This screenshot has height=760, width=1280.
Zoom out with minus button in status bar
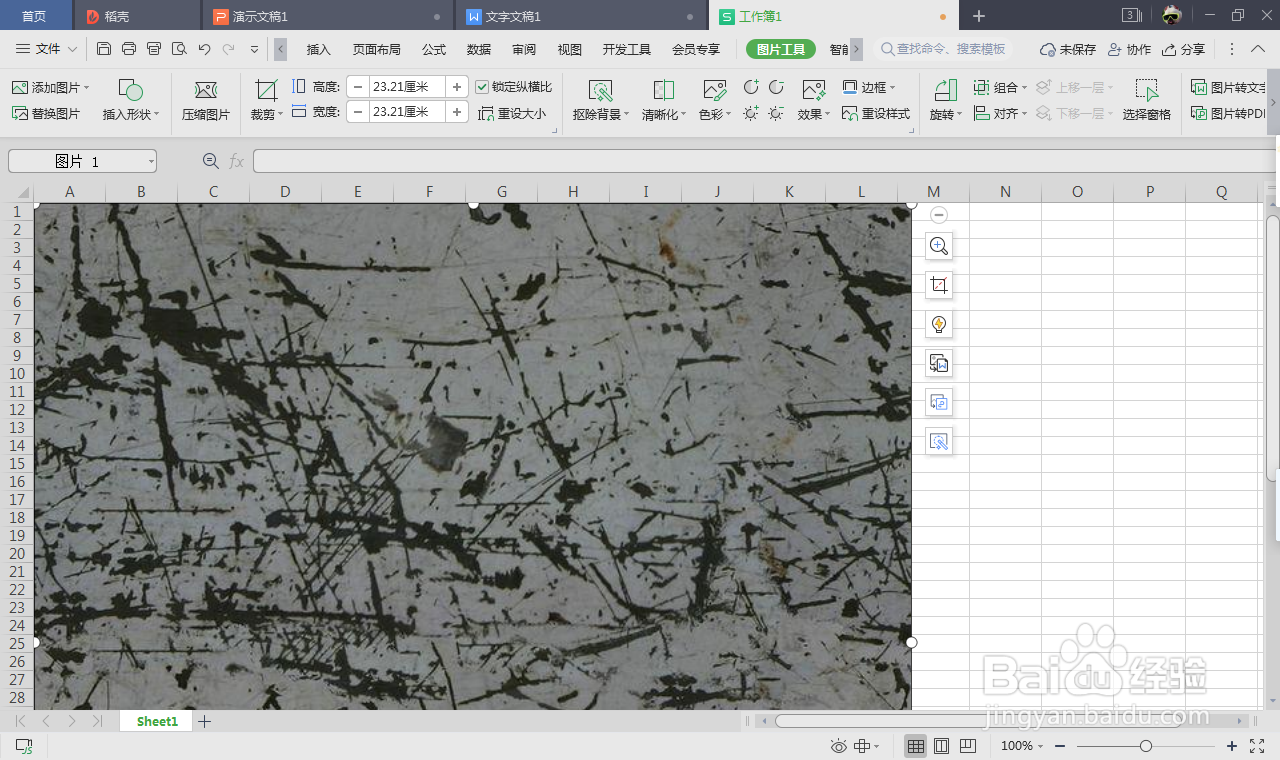click(1060, 746)
